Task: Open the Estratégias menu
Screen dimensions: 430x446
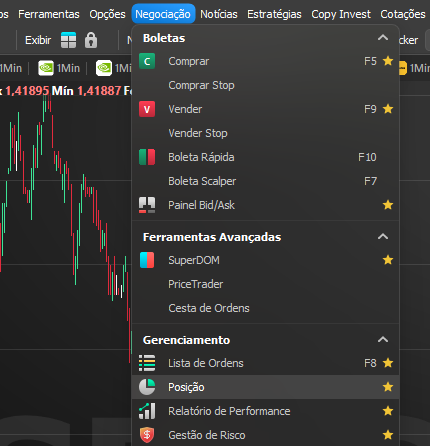Action: pos(274,14)
